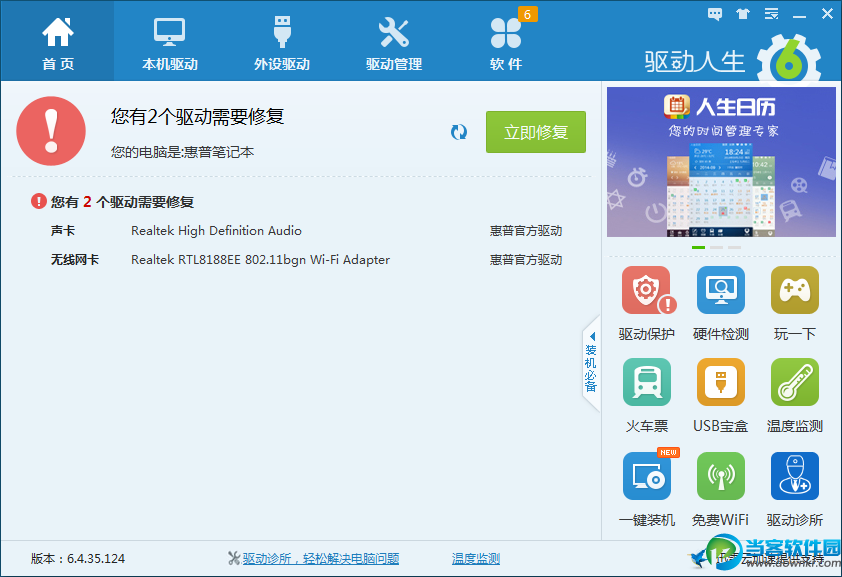The height and width of the screenshot is (577, 842).
Task: Open 玩一下 game icon
Action: click(x=795, y=304)
